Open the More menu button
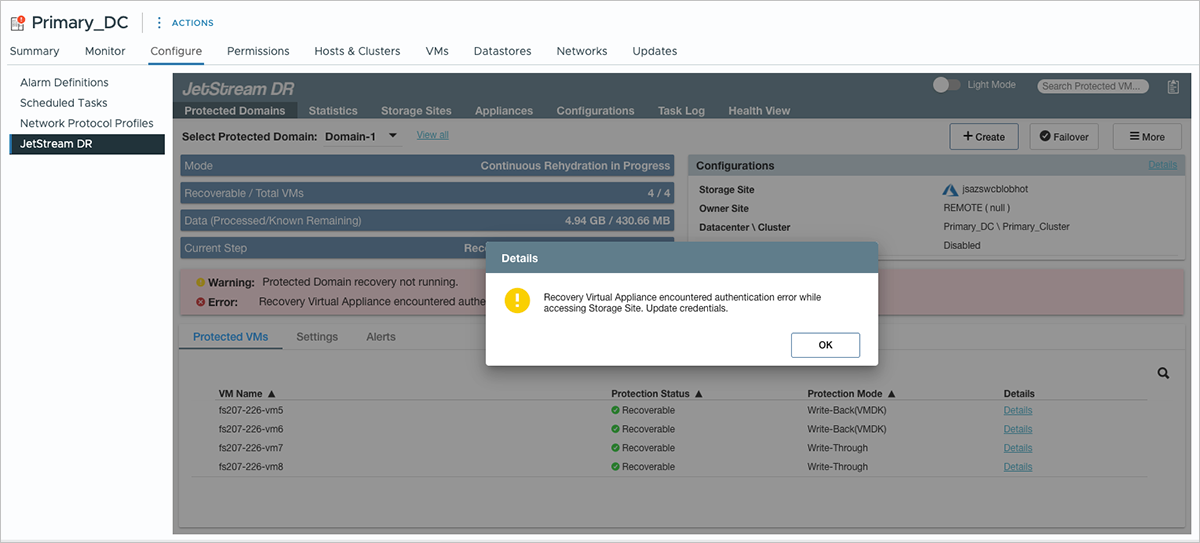The height and width of the screenshot is (543, 1200). [x=1145, y=137]
